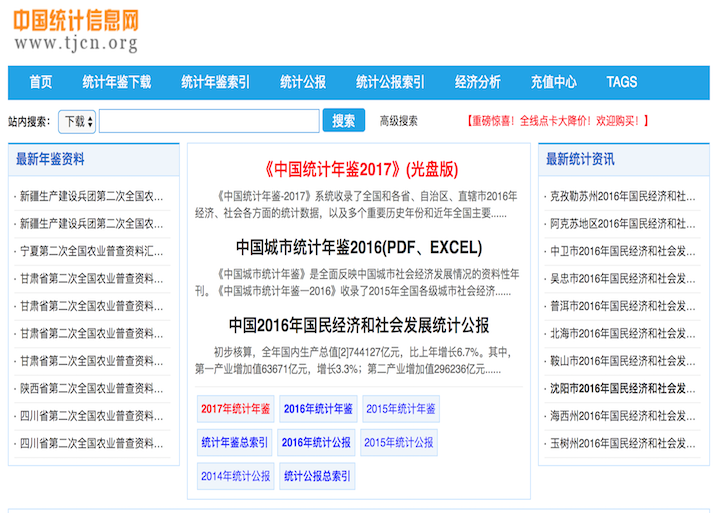Open the 高级搜索 link
The width and height of the screenshot is (720, 513).
[x=399, y=121]
